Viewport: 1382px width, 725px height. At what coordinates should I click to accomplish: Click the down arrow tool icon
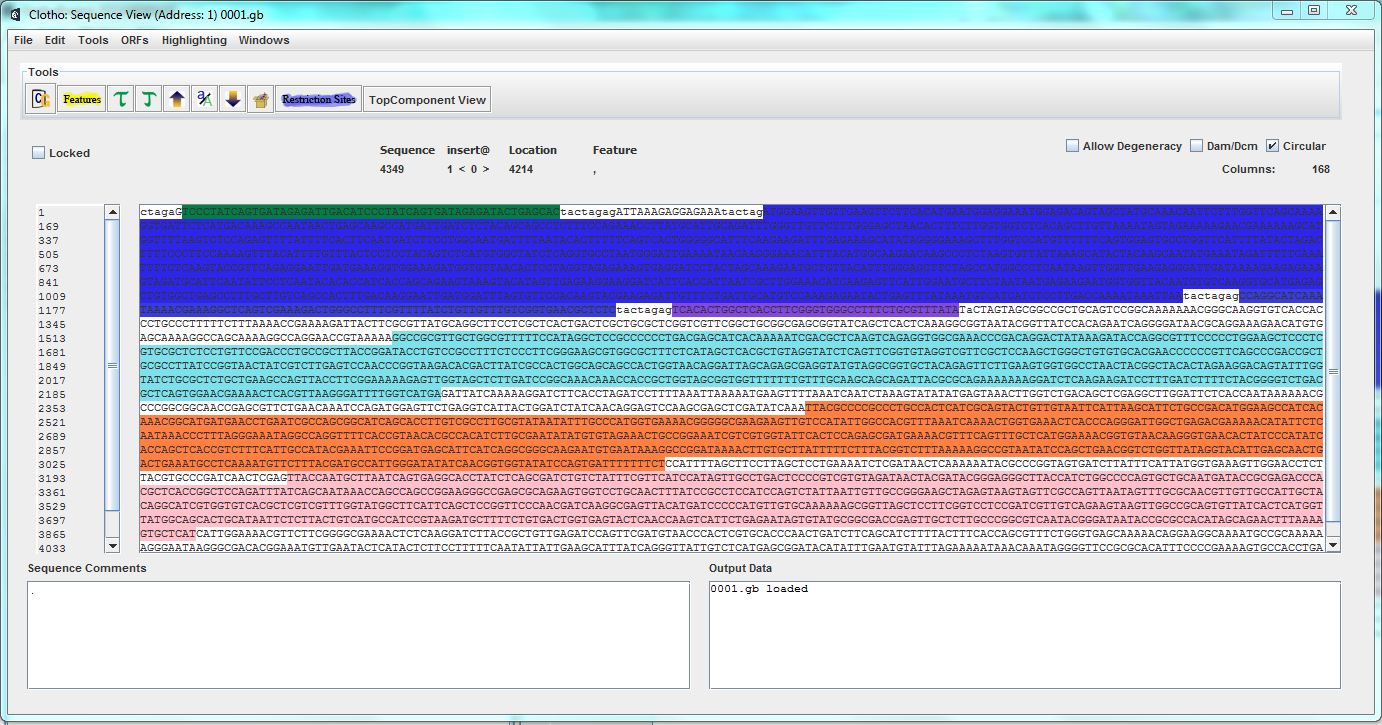(233, 99)
